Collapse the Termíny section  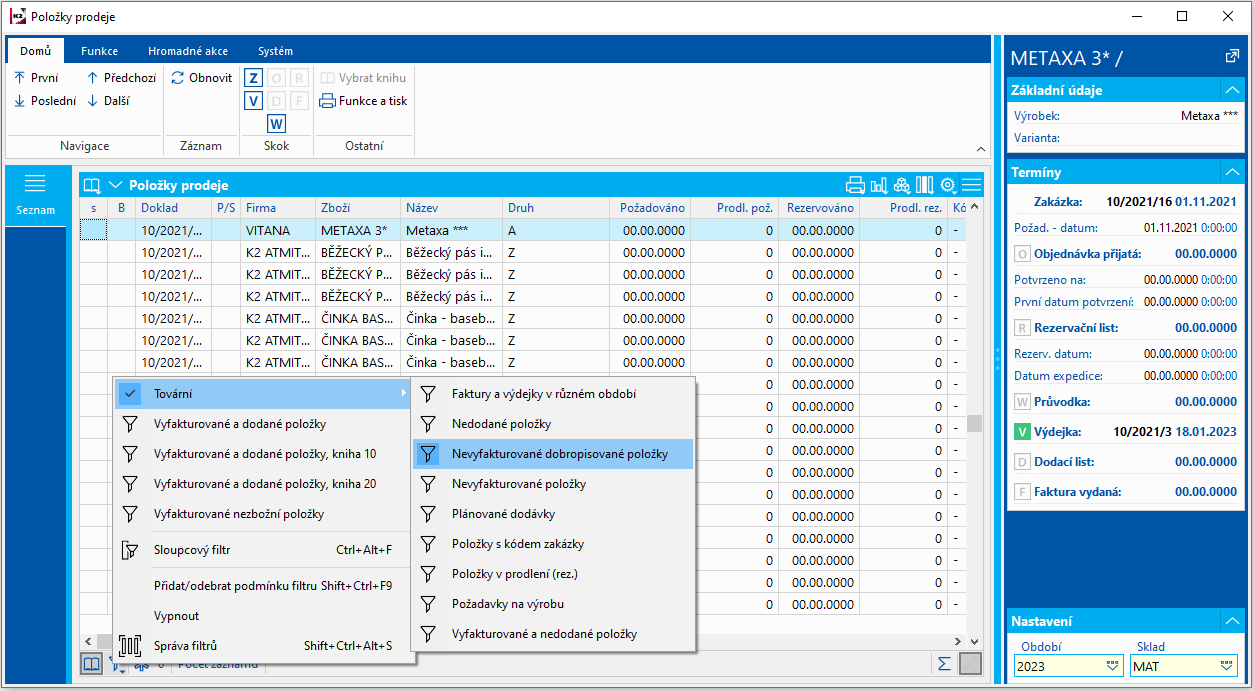click(1232, 172)
